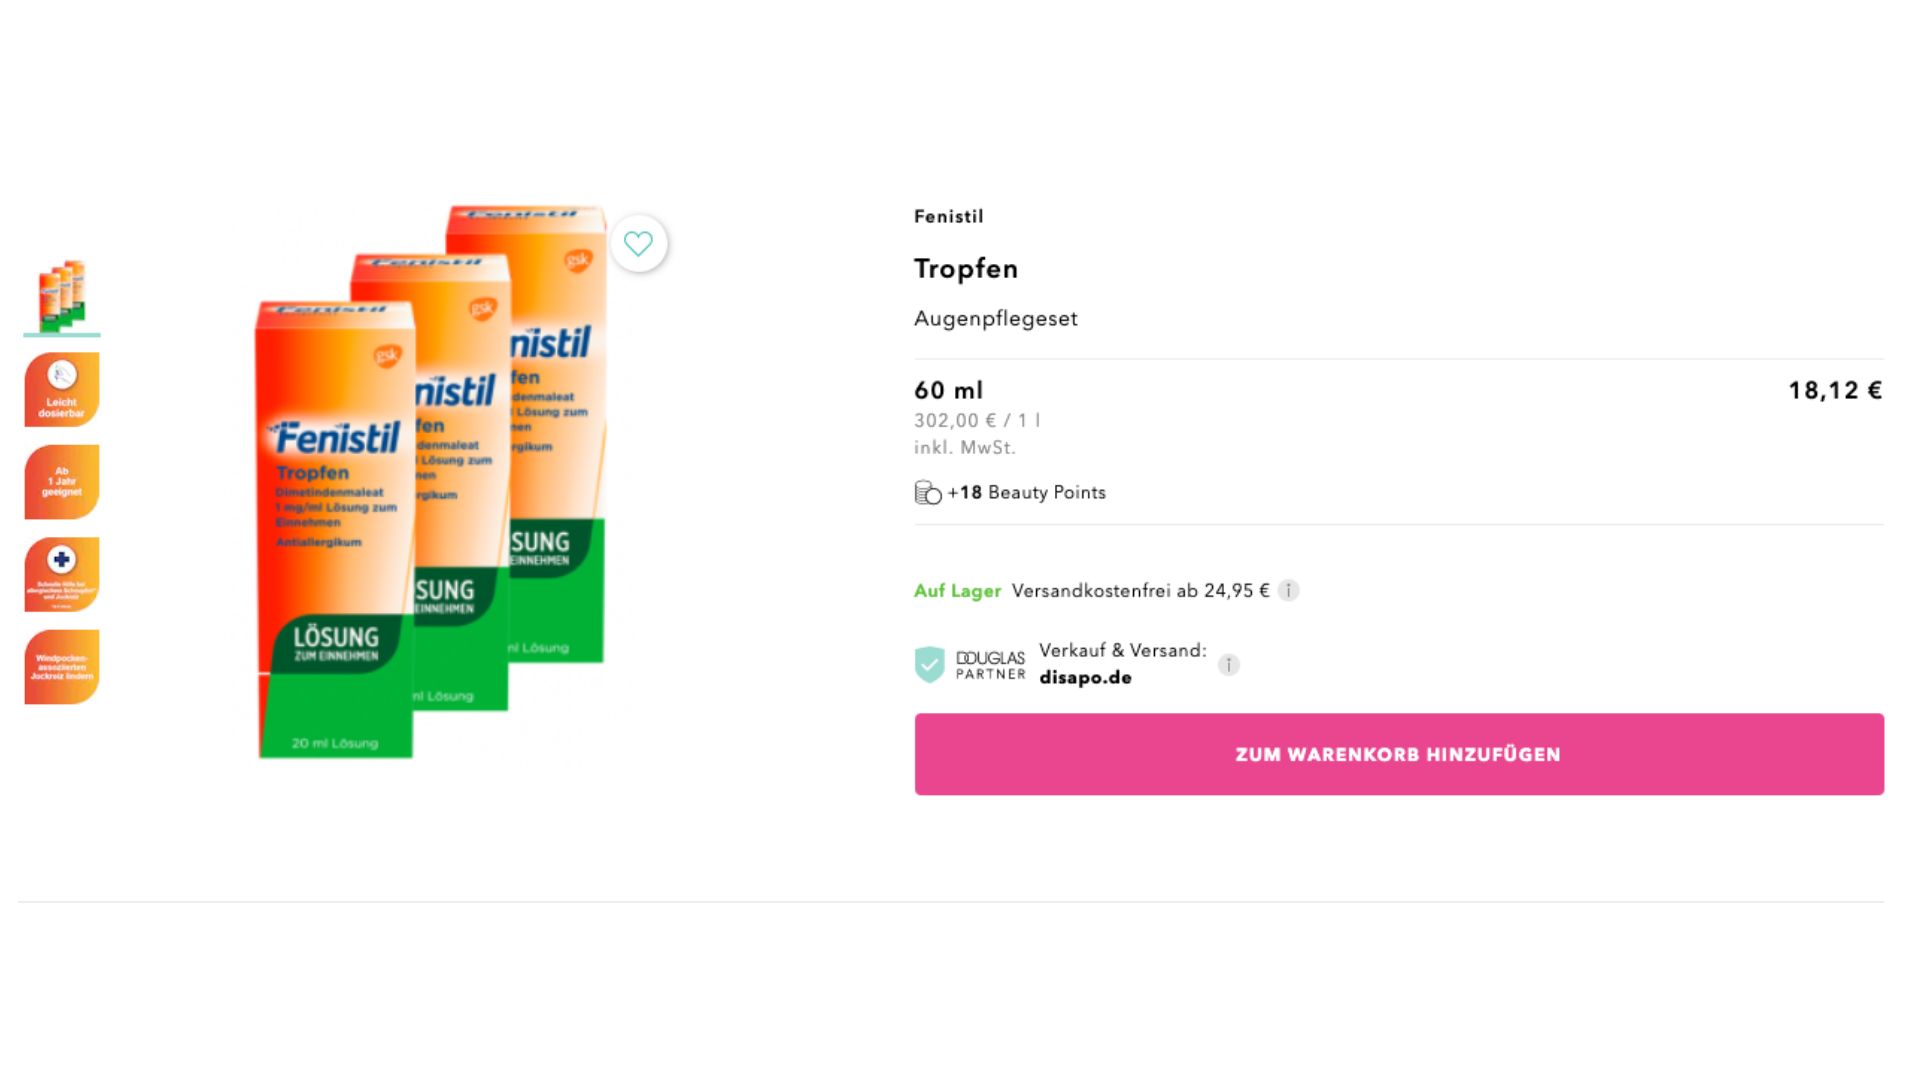The image size is (1920, 1080).
Task: Open thumbnail with blue cross icon
Action: (62, 574)
